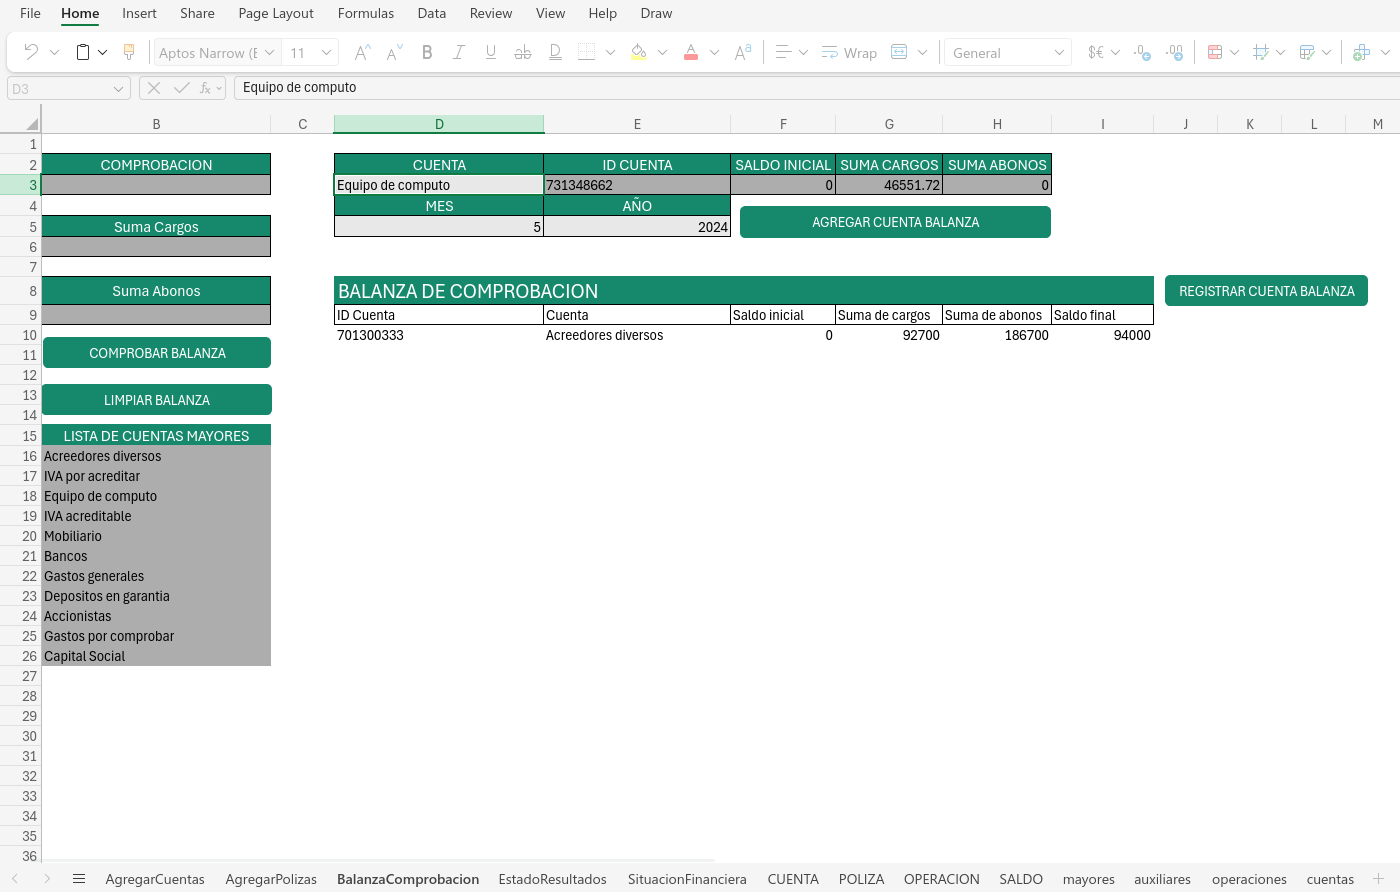Image resolution: width=1400 pixels, height=892 pixels.
Task: Apply the yellow fill color bucket
Action: coord(639,52)
